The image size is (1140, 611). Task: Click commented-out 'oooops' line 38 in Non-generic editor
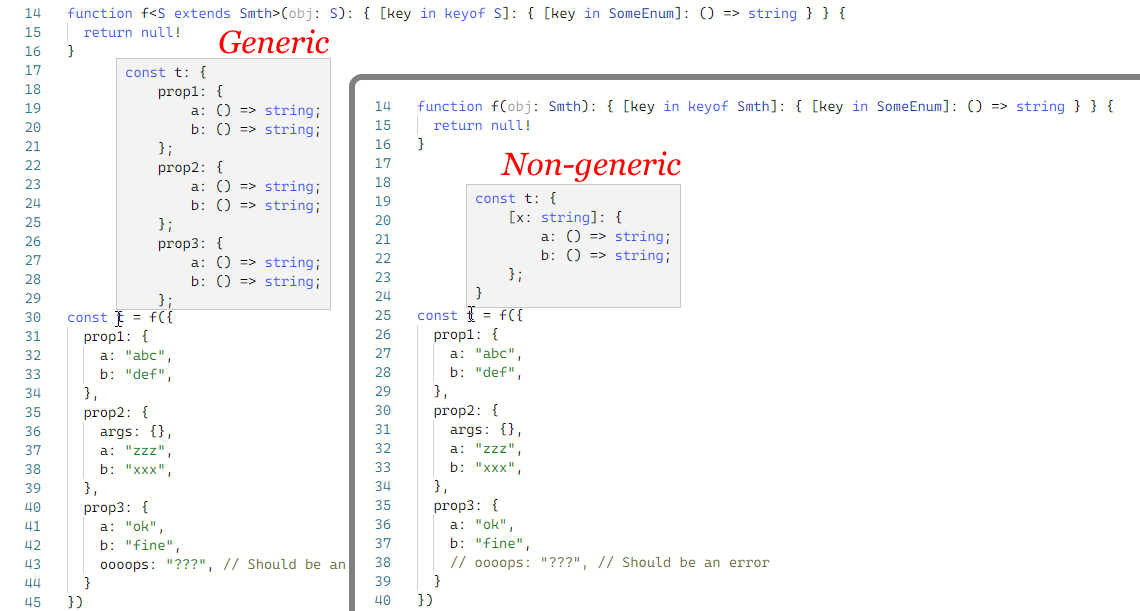(609, 562)
